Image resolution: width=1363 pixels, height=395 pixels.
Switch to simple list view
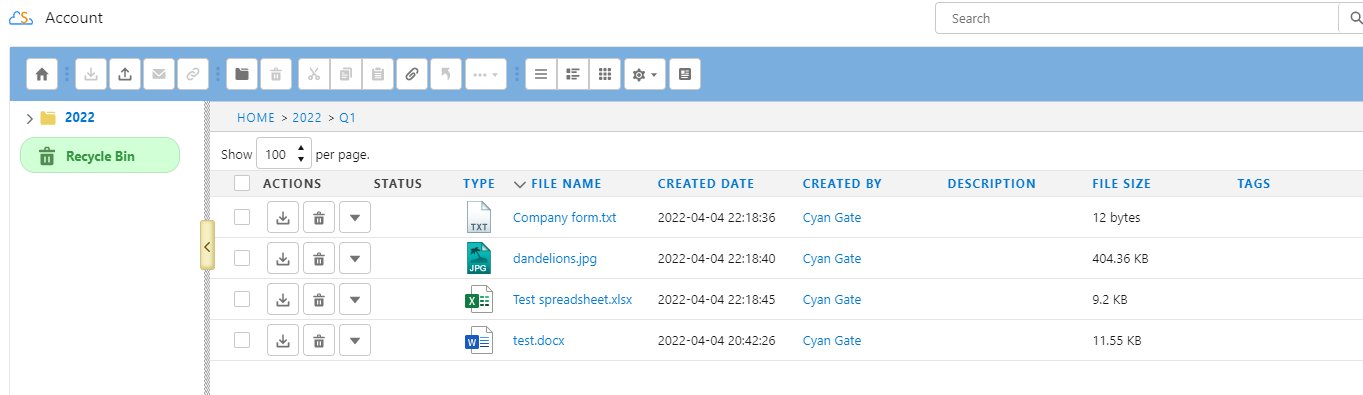point(541,74)
